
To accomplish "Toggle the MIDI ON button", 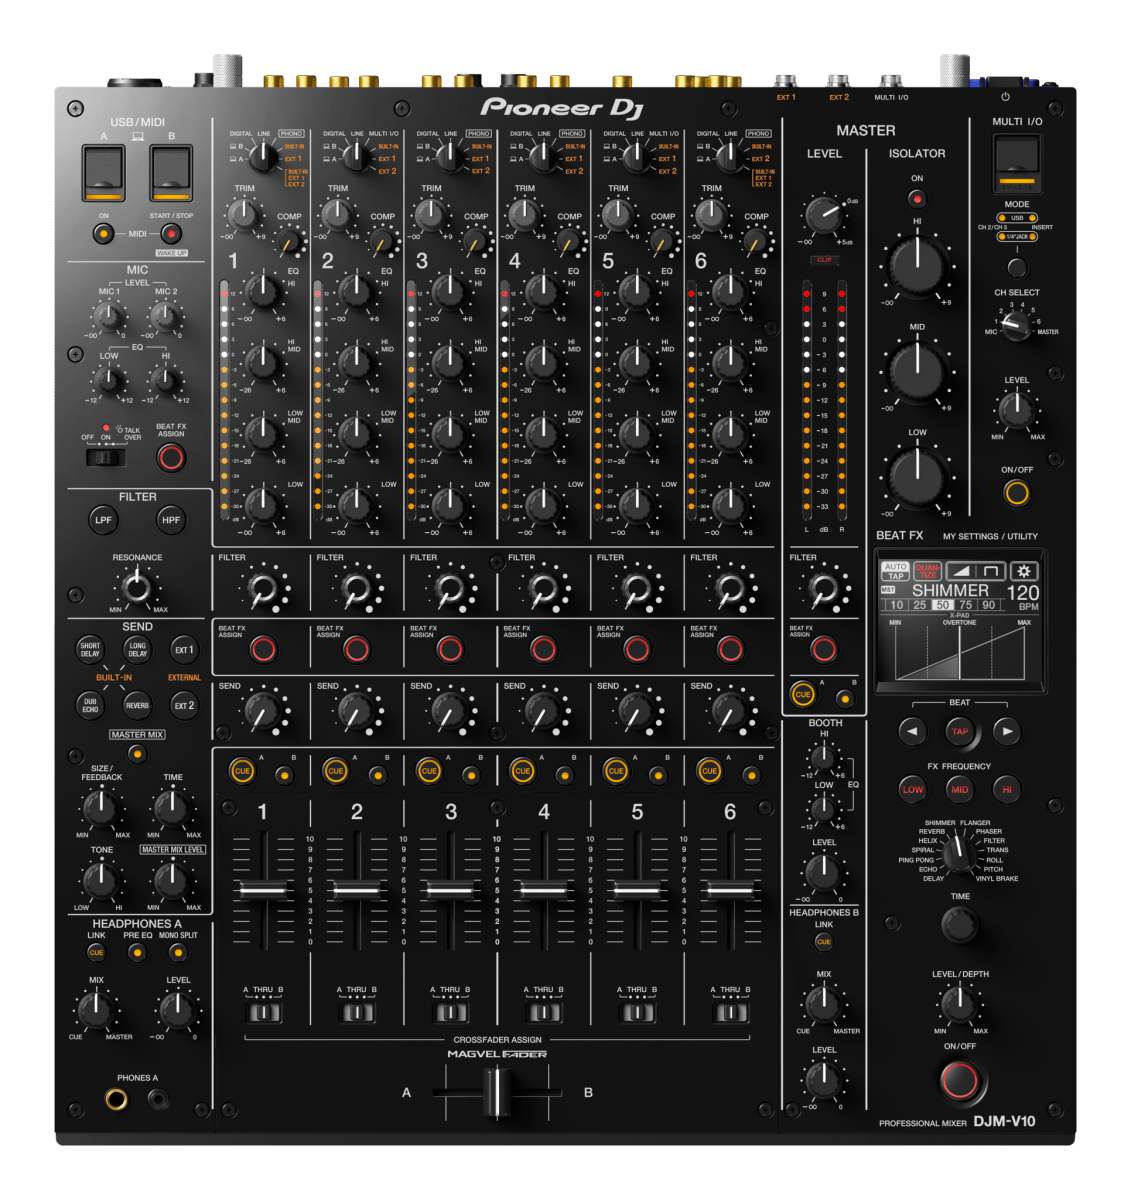I will [103, 232].
